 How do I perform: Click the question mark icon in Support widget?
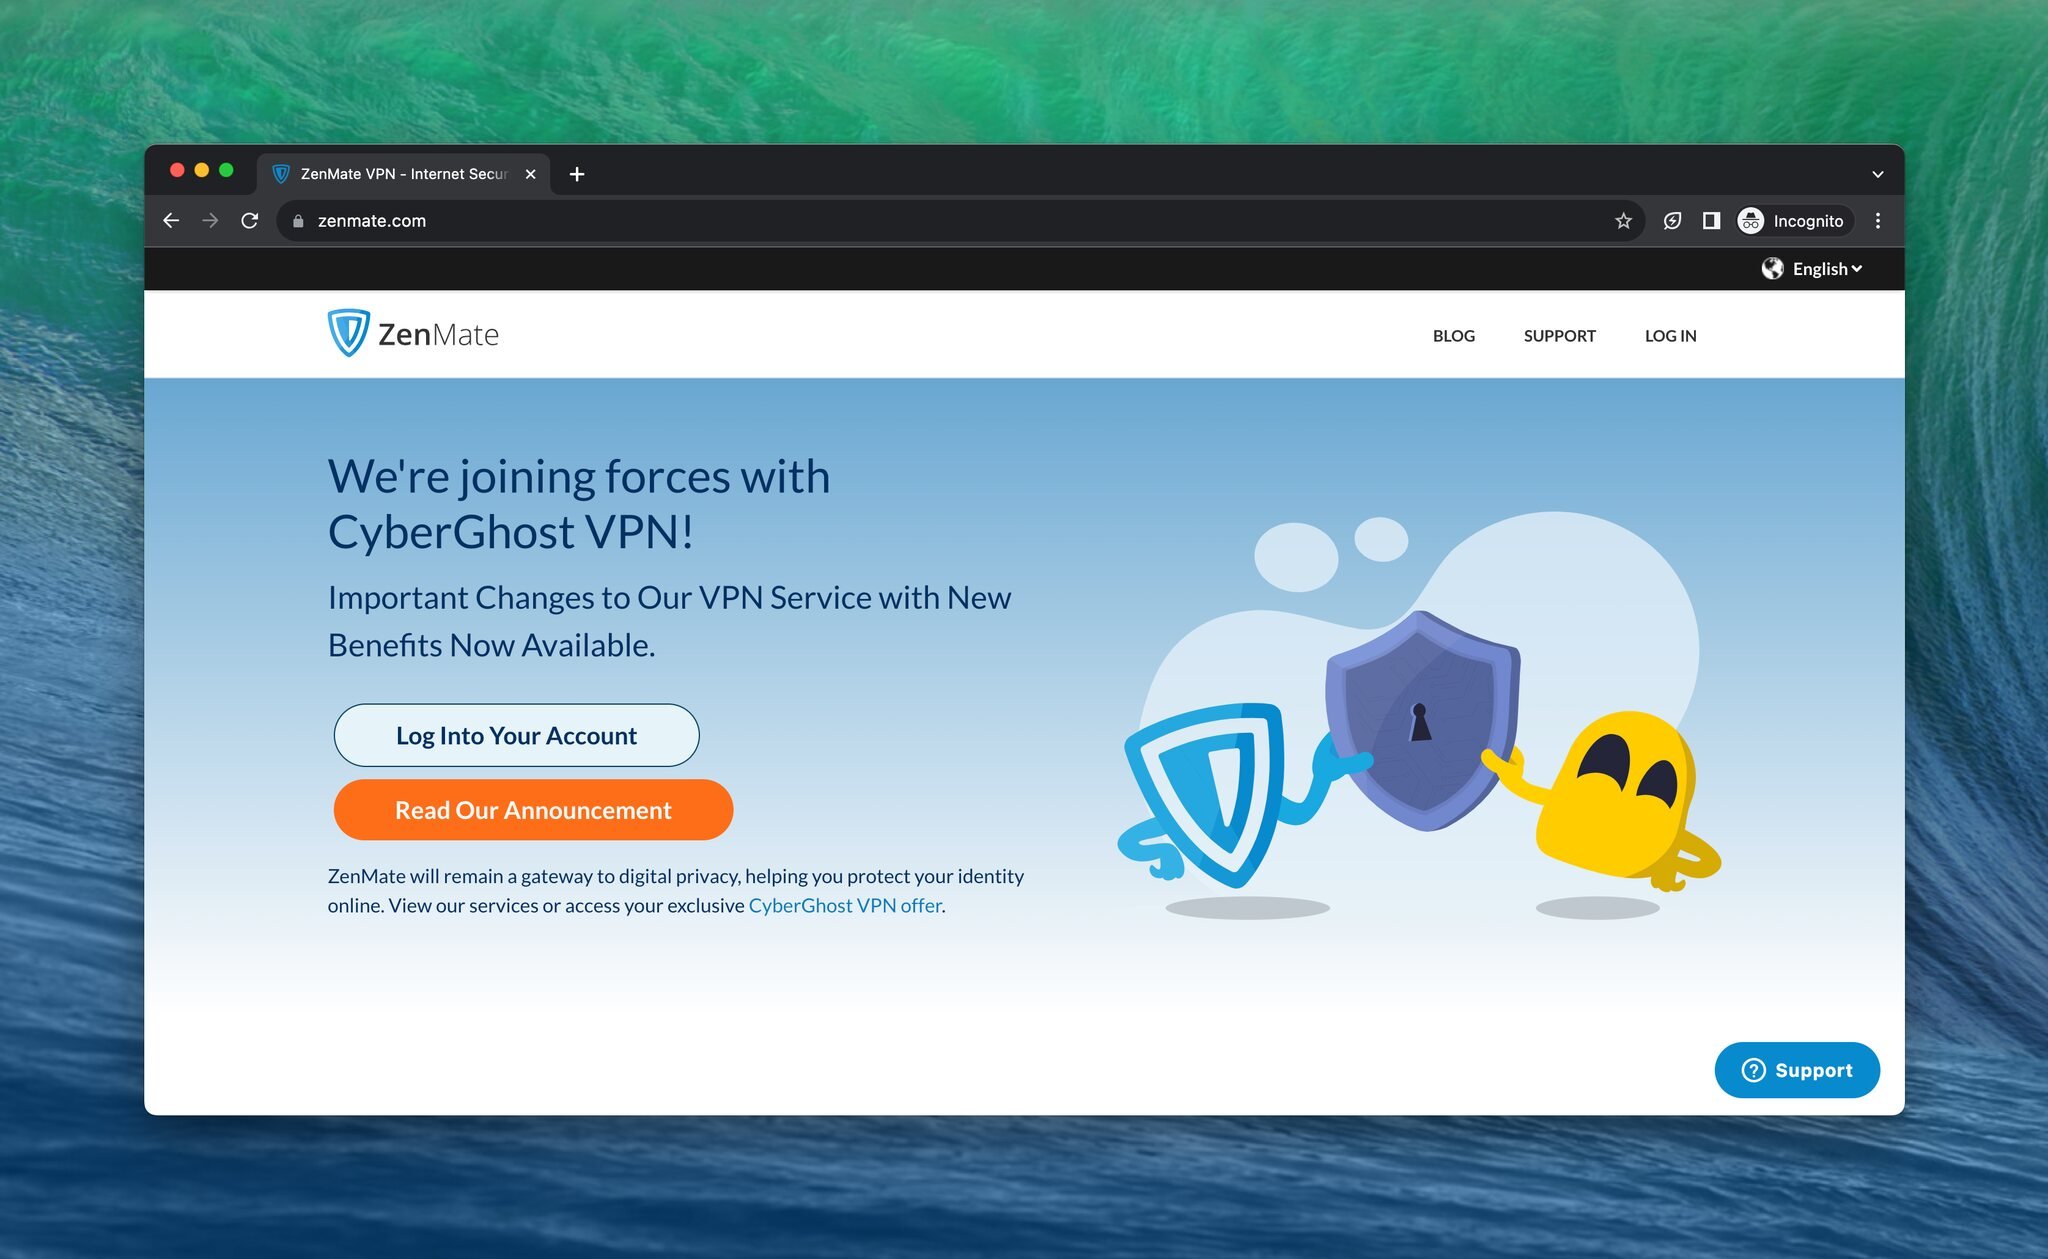[1754, 1070]
